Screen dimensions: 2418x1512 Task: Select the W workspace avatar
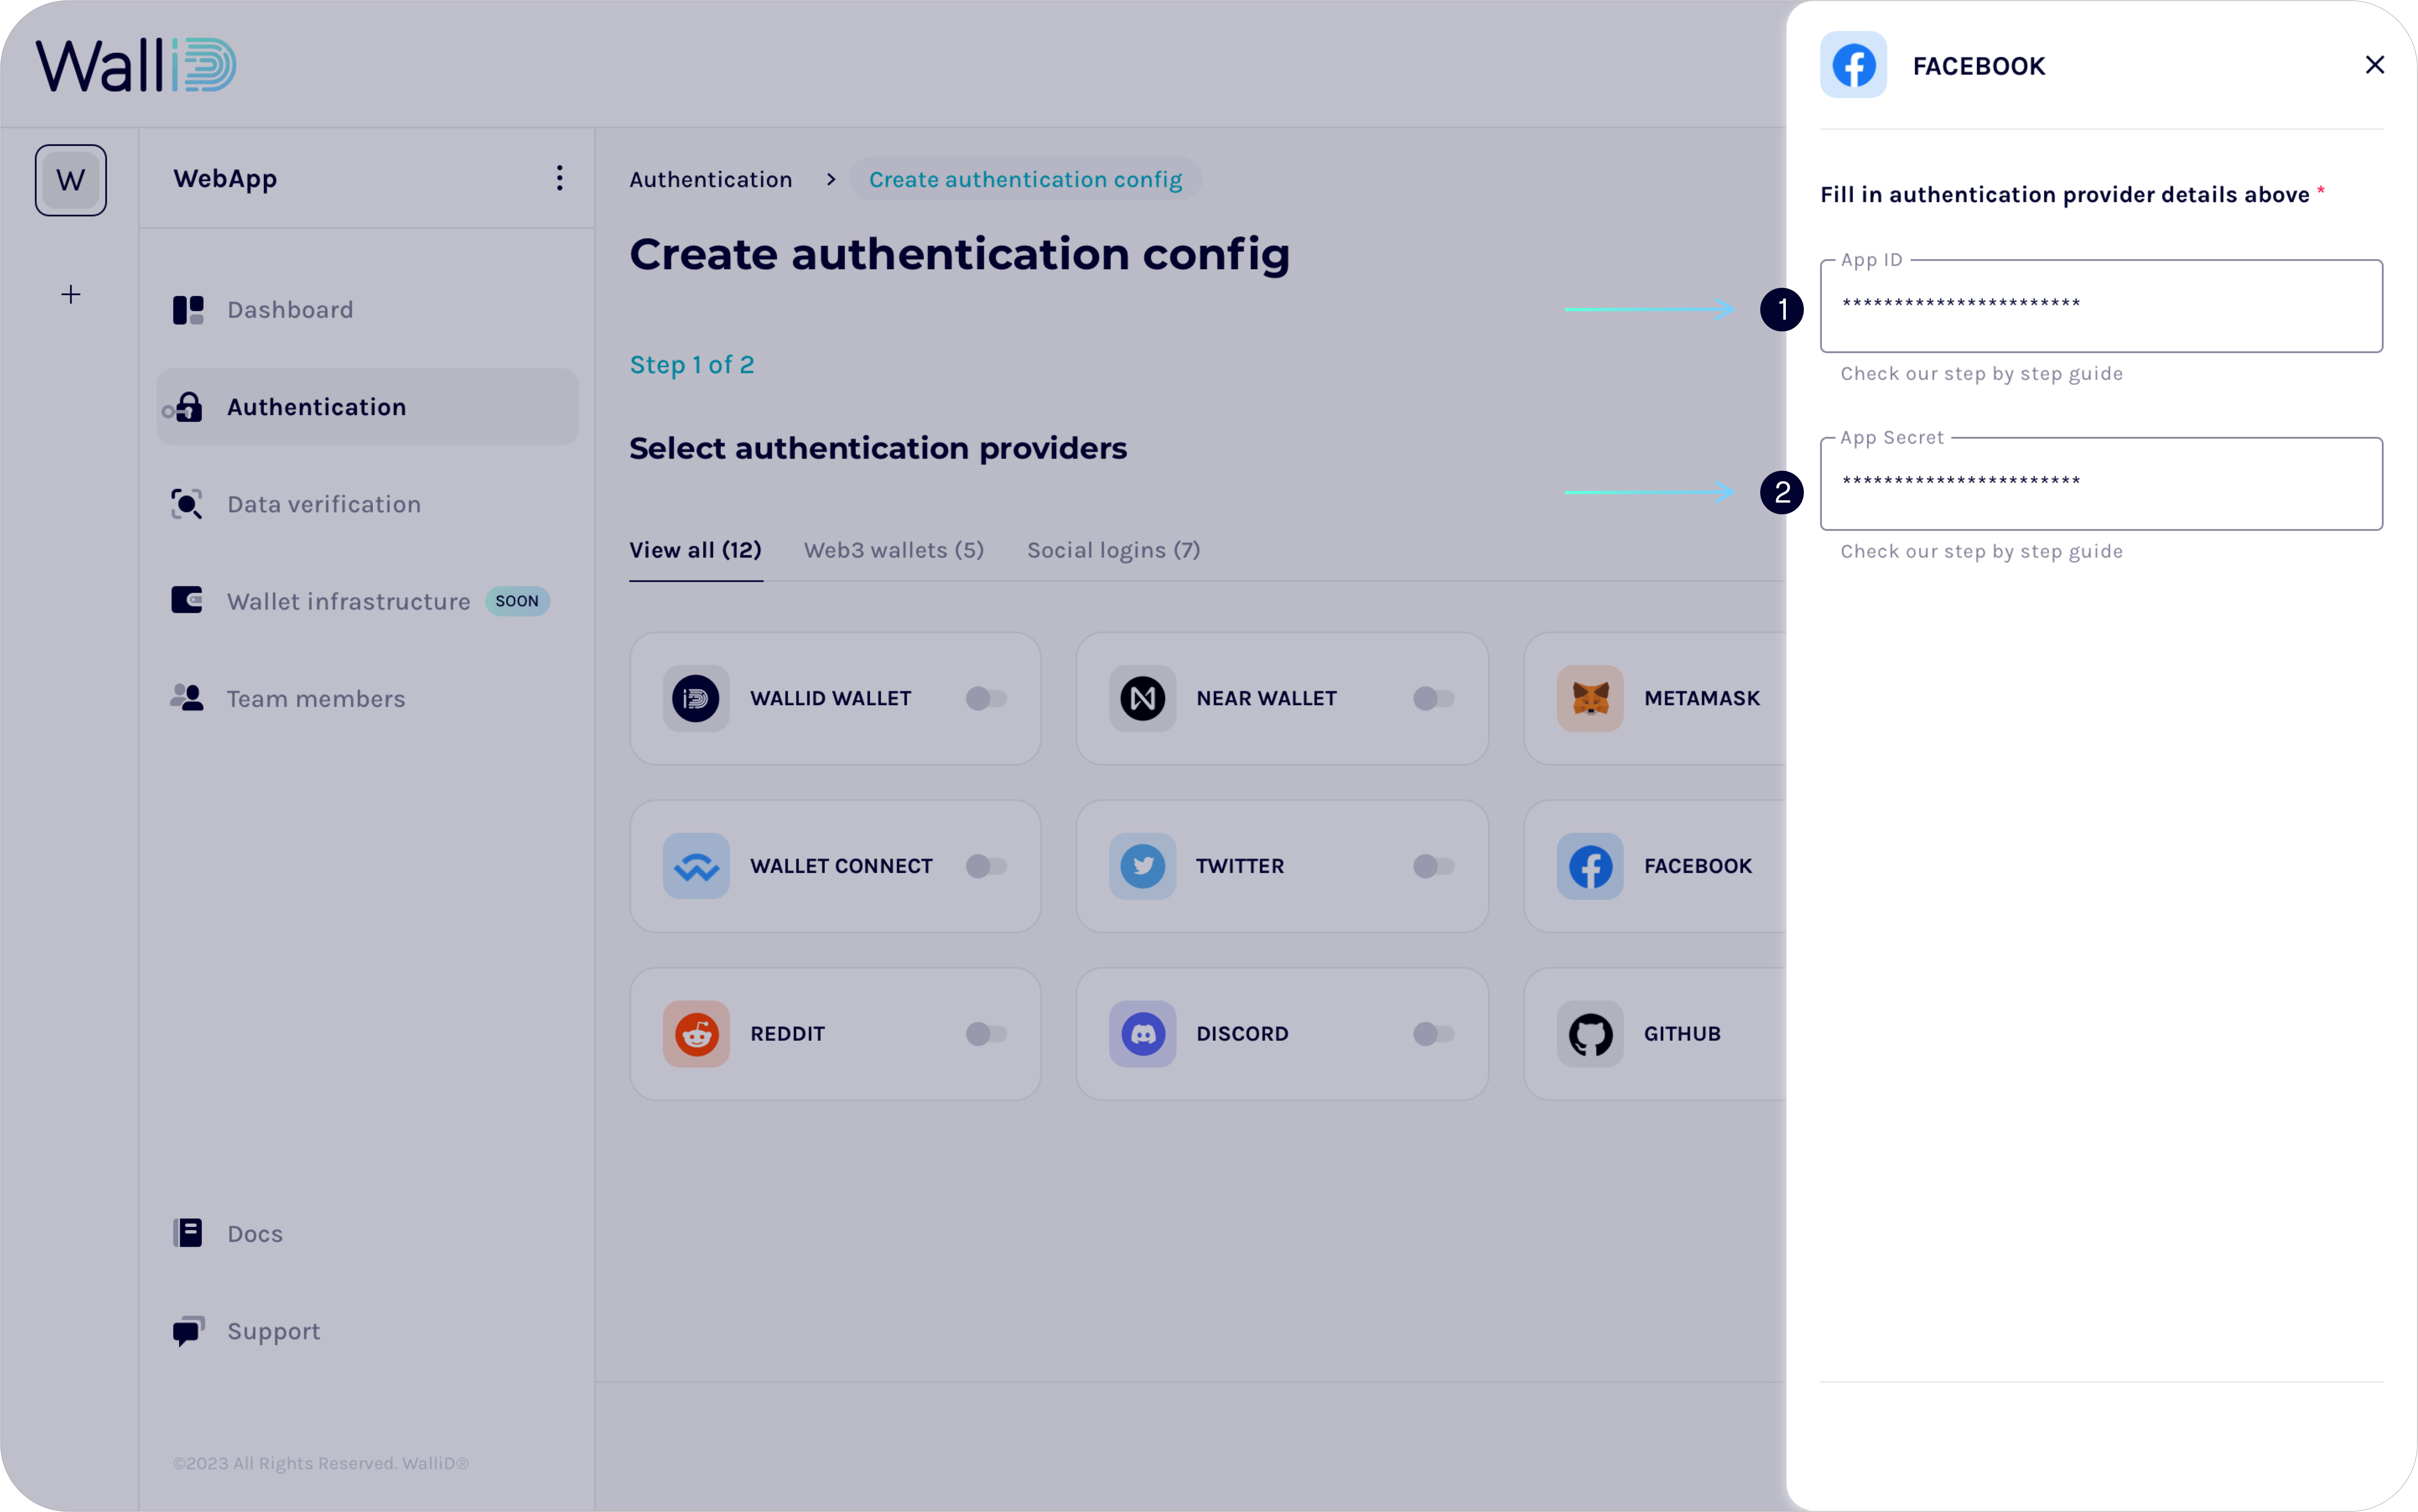tap(71, 180)
